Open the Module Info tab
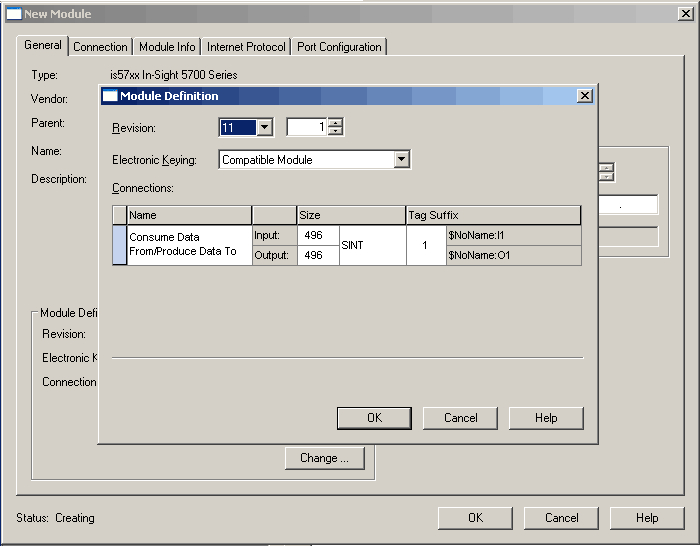700x546 pixels. click(167, 47)
